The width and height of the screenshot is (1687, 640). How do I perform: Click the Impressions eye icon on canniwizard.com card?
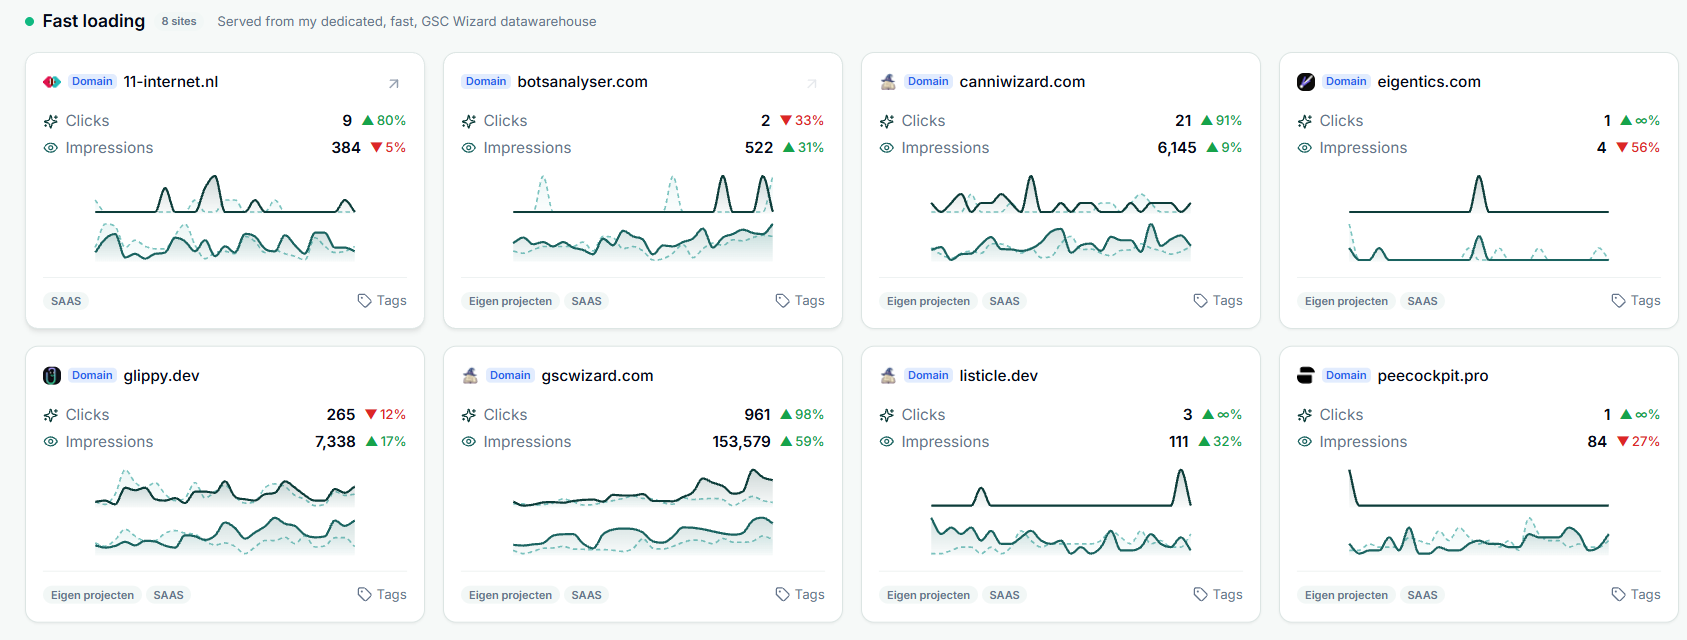pos(887,148)
